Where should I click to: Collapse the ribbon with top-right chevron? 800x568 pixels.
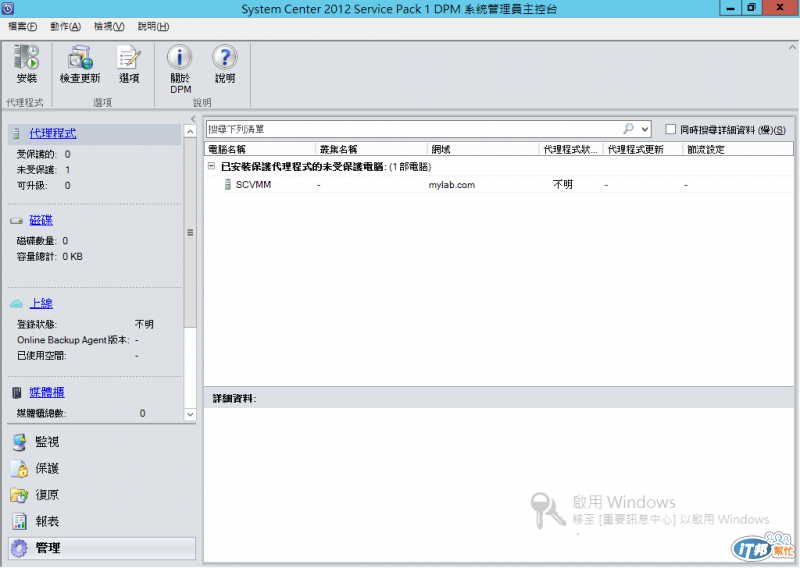pos(792,47)
